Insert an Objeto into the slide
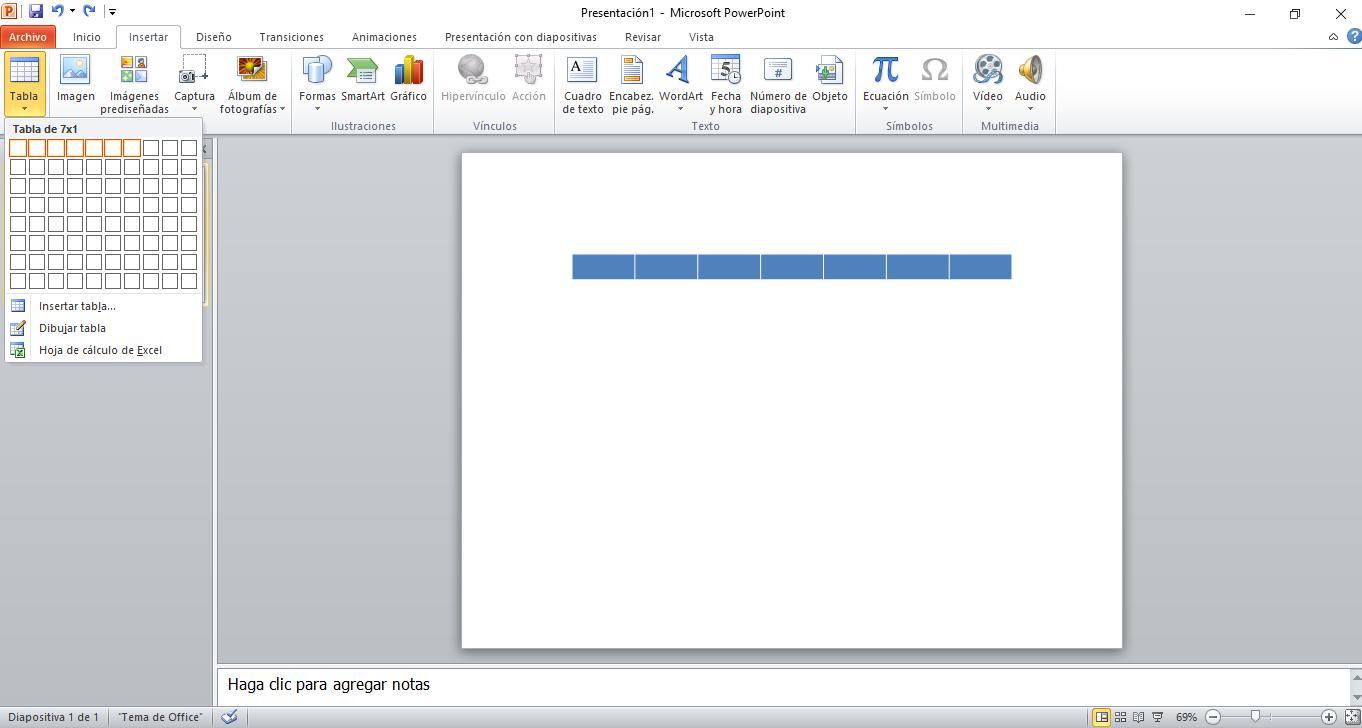Viewport: 1362px width, 728px height. point(829,72)
